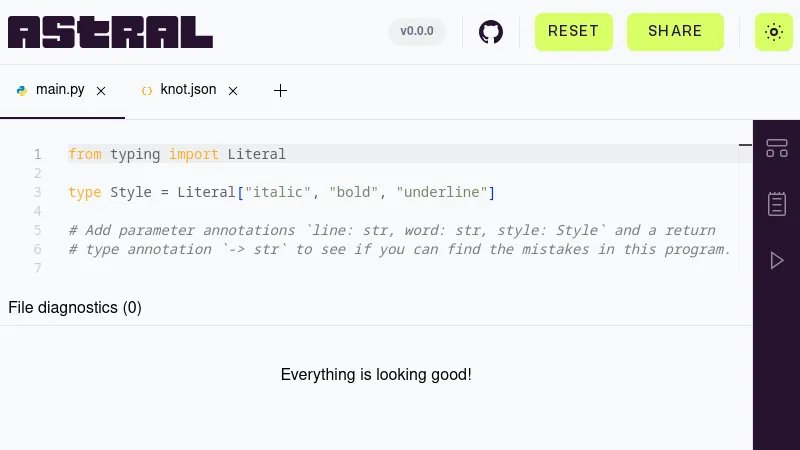Close the main.py tab
Viewport: 800px width, 450px height.
coord(101,90)
